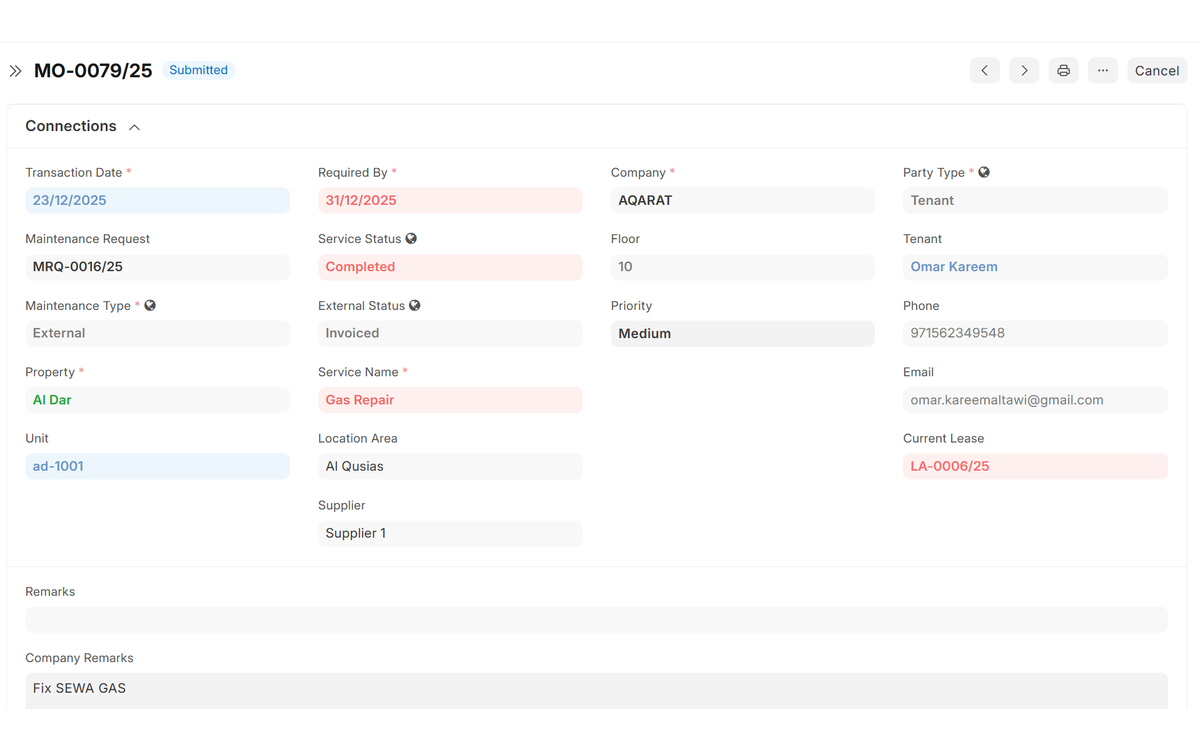1200x750 pixels.
Task: Click the globe icon next to Party Type
Action: 984,172
